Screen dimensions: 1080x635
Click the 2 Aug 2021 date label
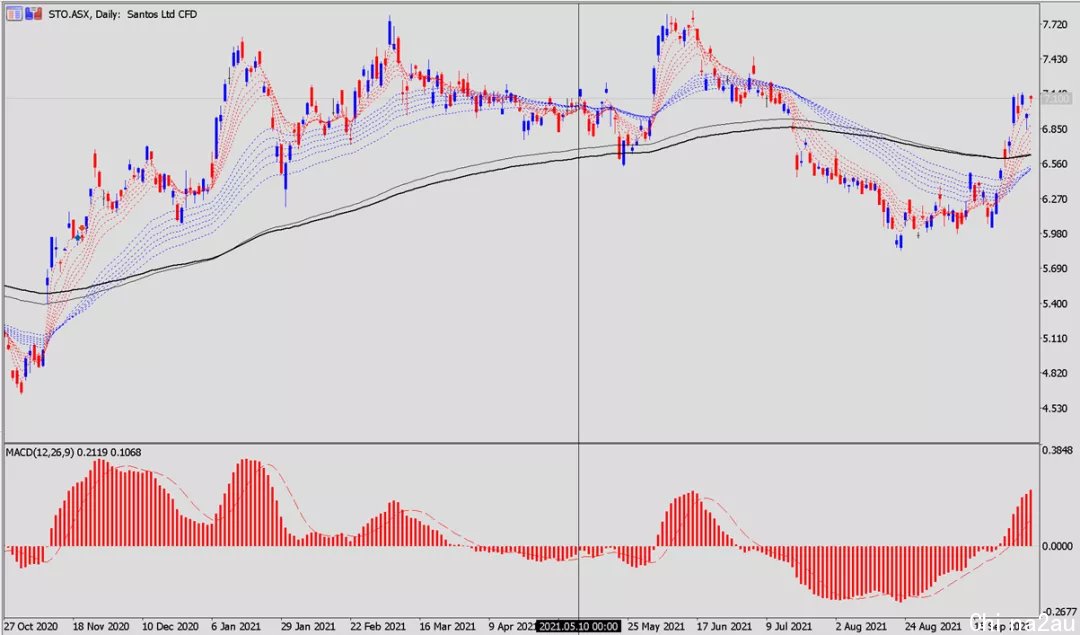pos(861,626)
